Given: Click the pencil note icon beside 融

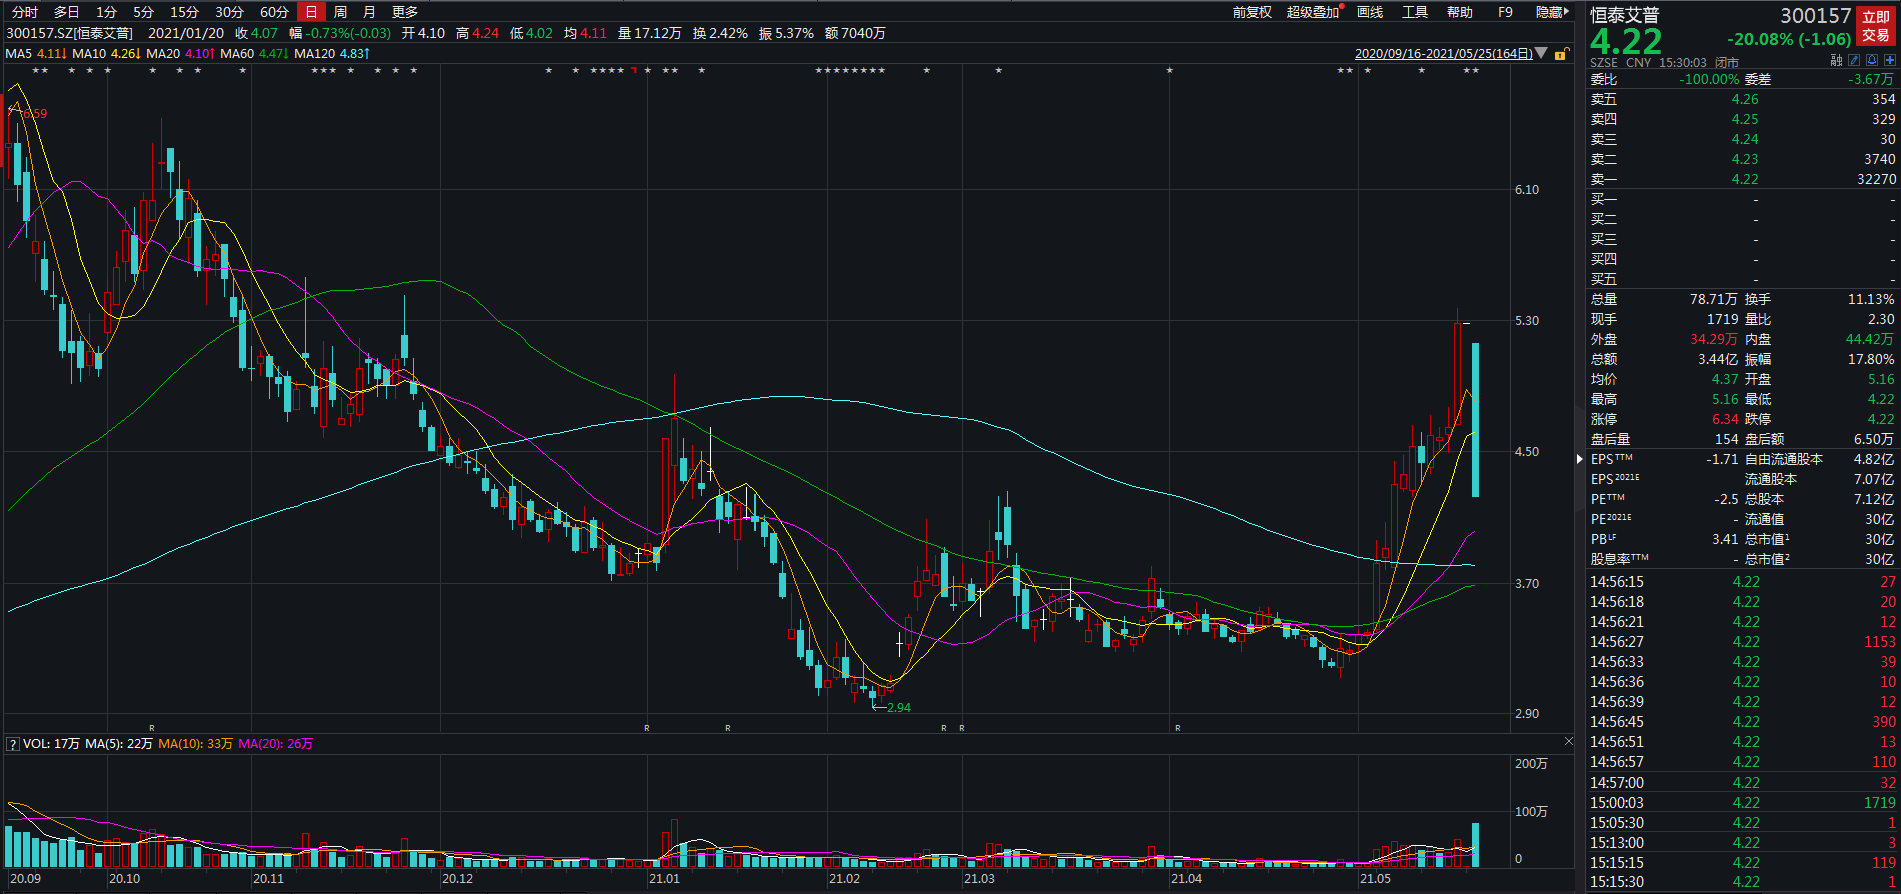Looking at the screenshot, I should click(1854, 61).
